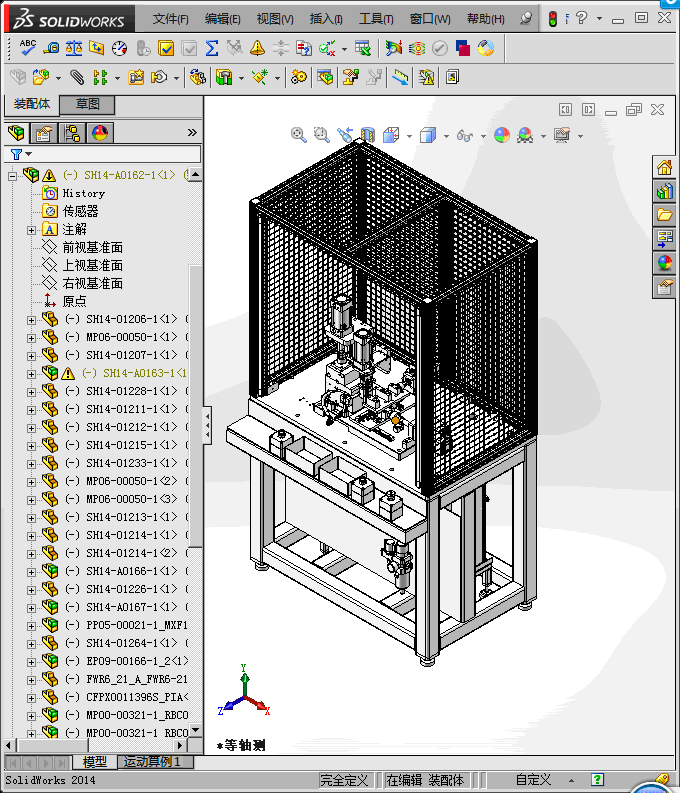Open the feature tree filter dropdown
Viewport: 680px width, 793px height.
pos(20,154)
